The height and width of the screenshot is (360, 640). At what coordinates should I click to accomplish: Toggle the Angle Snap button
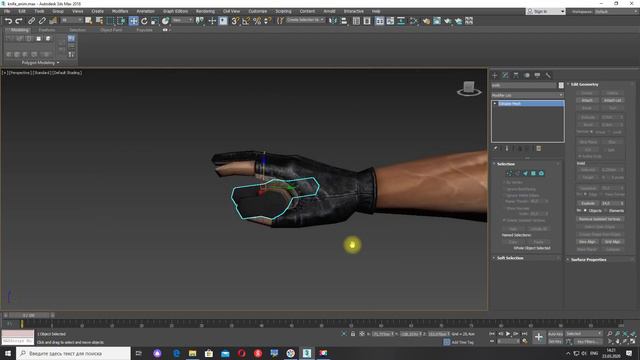[246, 21]
